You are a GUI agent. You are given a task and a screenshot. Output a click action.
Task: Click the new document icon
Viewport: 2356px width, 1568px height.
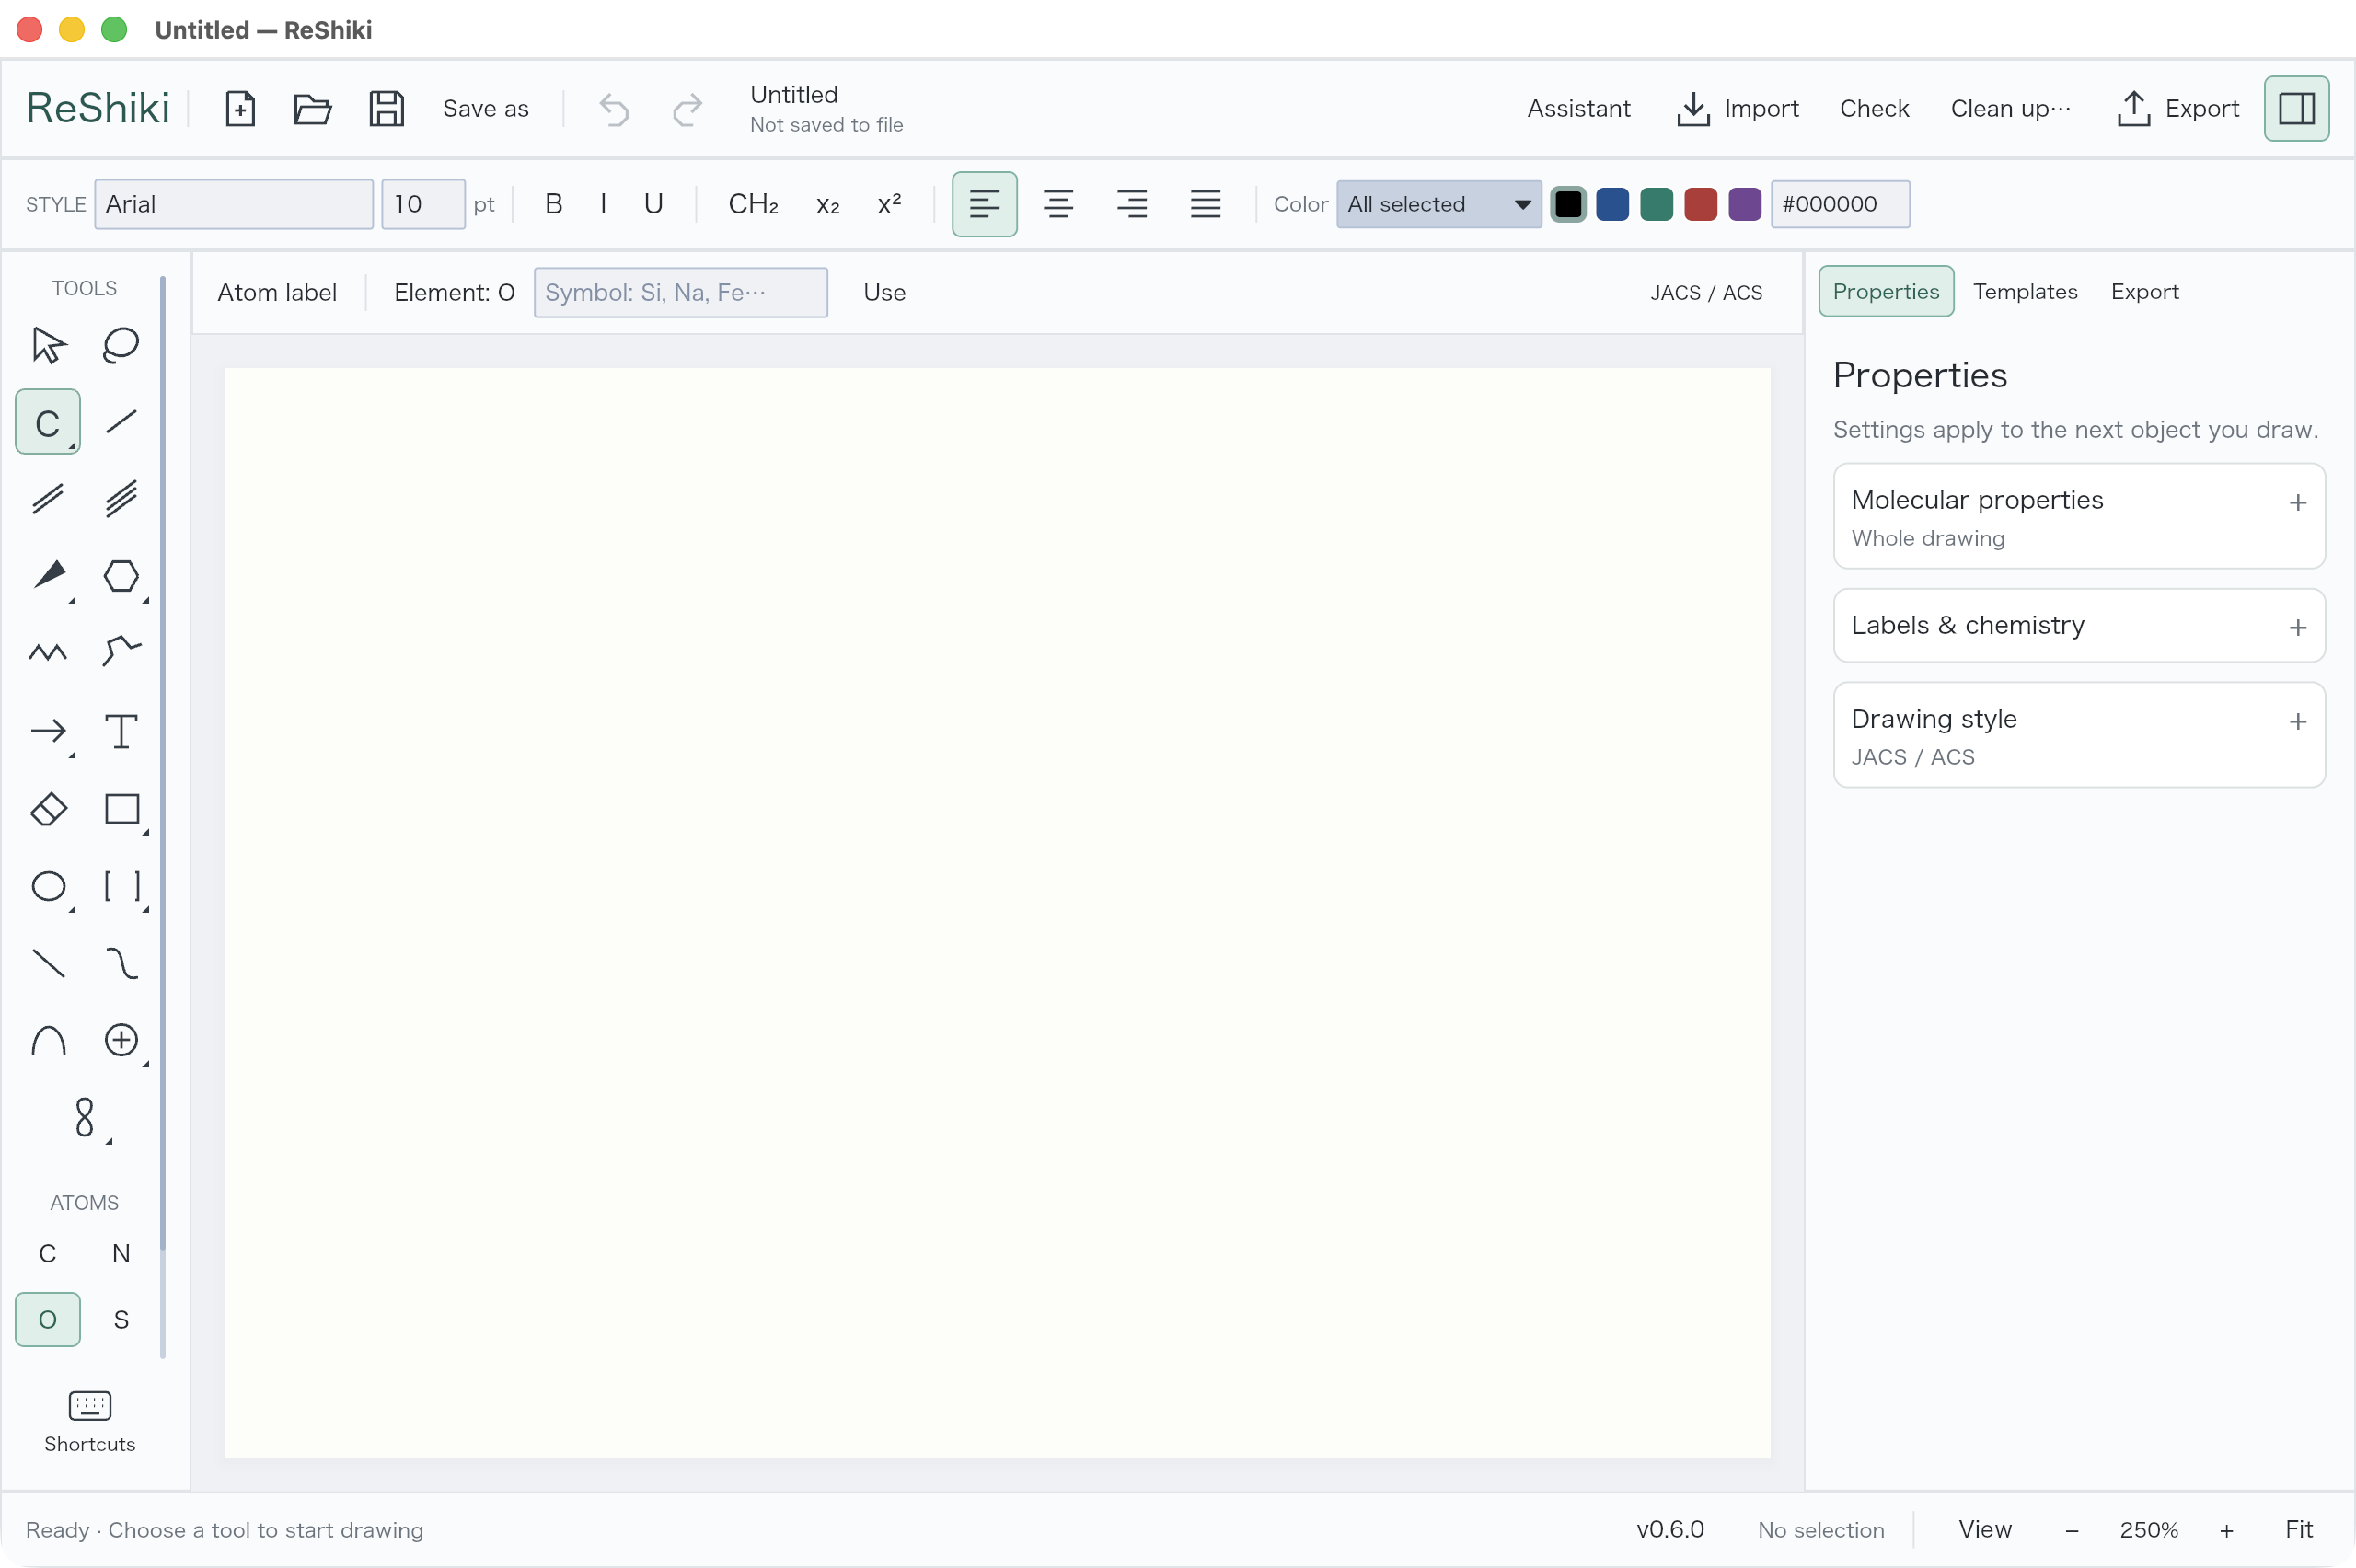pos(240,108)
